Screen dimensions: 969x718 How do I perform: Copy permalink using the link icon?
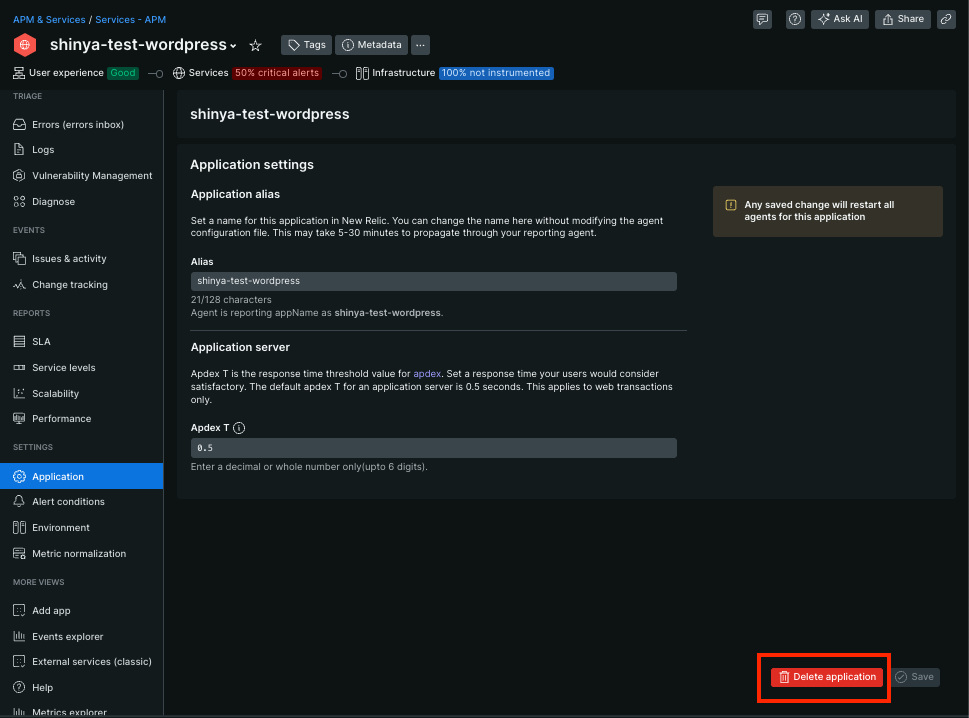pyautogui.click(x=946, y=19)
